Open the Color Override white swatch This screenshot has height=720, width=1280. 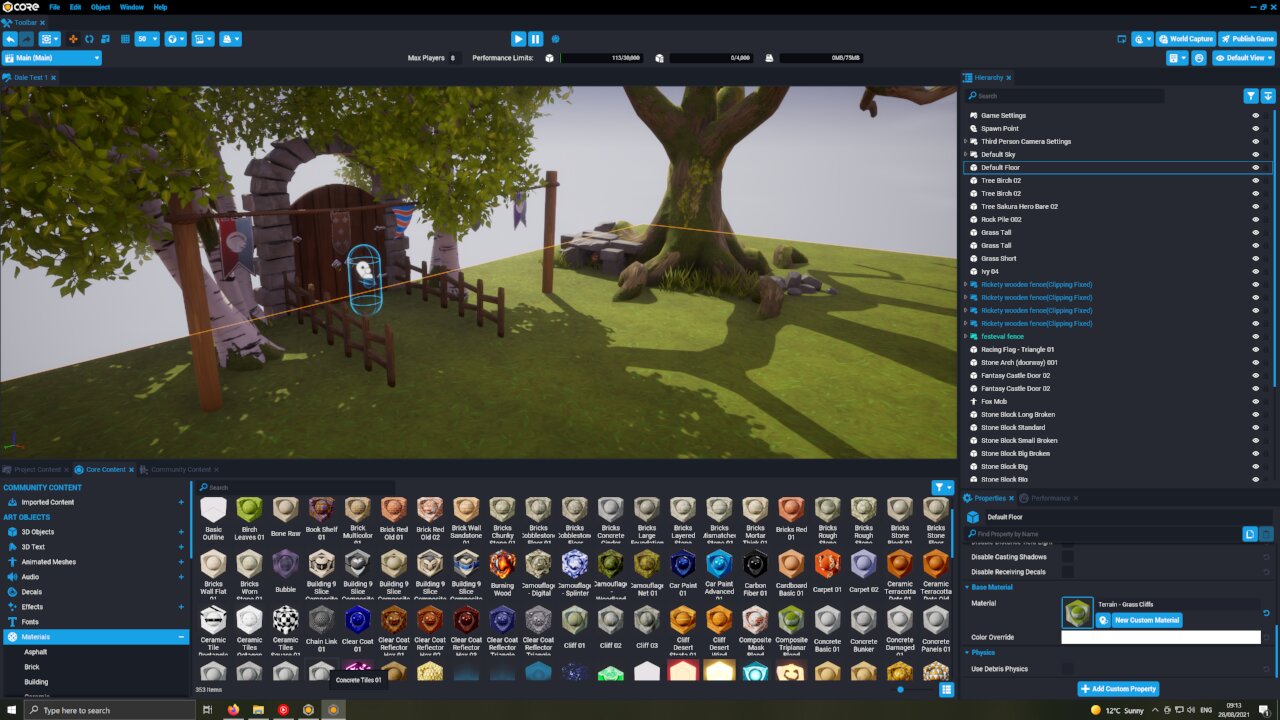pyautogui.click(x=1161, y=637)
